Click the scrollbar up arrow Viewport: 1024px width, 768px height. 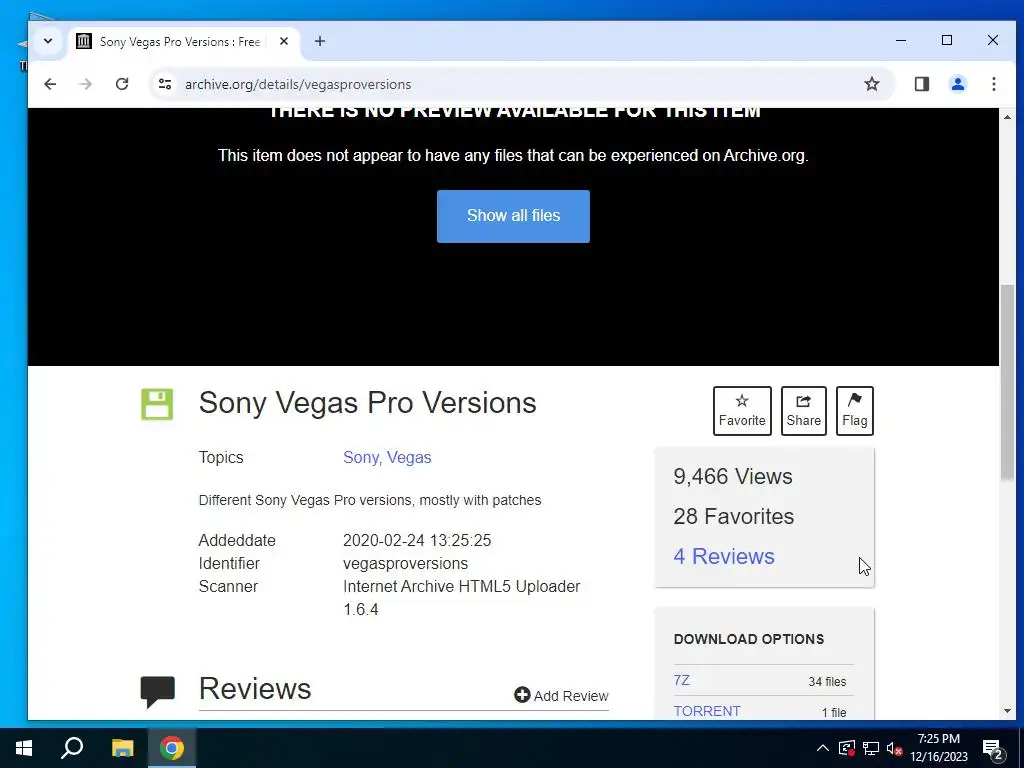(1007, 117)
